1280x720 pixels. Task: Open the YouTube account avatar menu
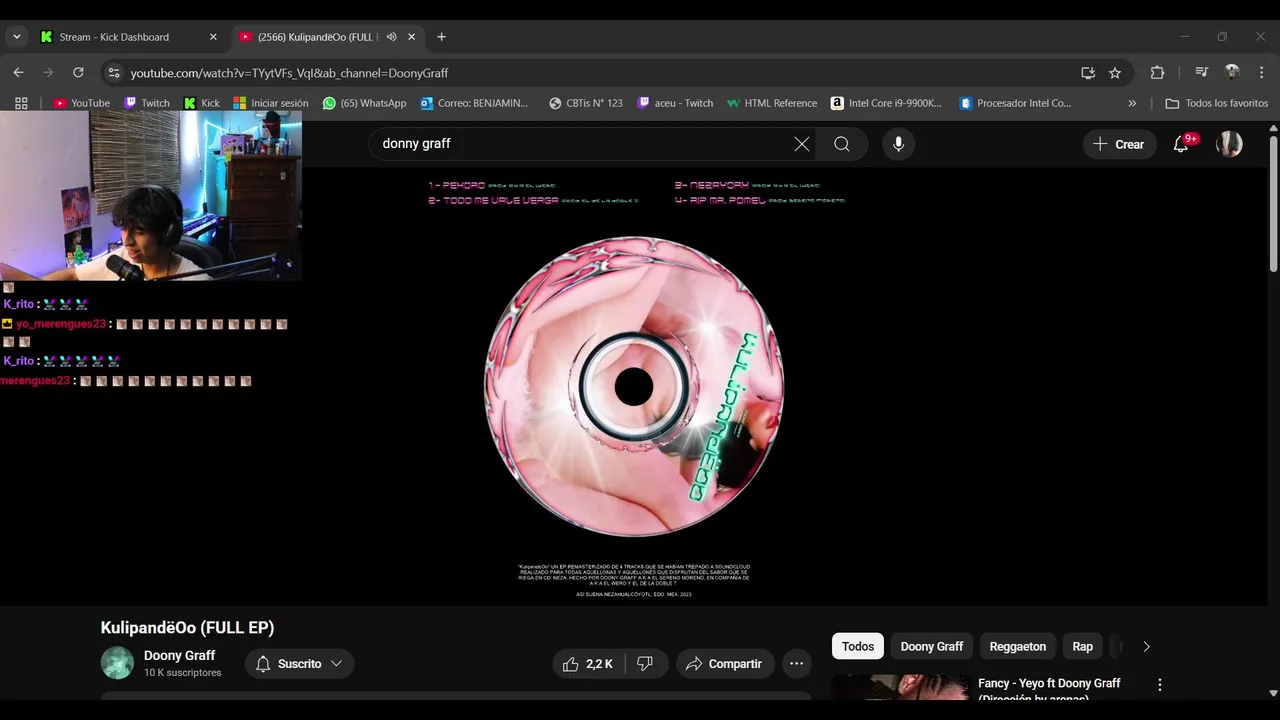coord(1229,144)
